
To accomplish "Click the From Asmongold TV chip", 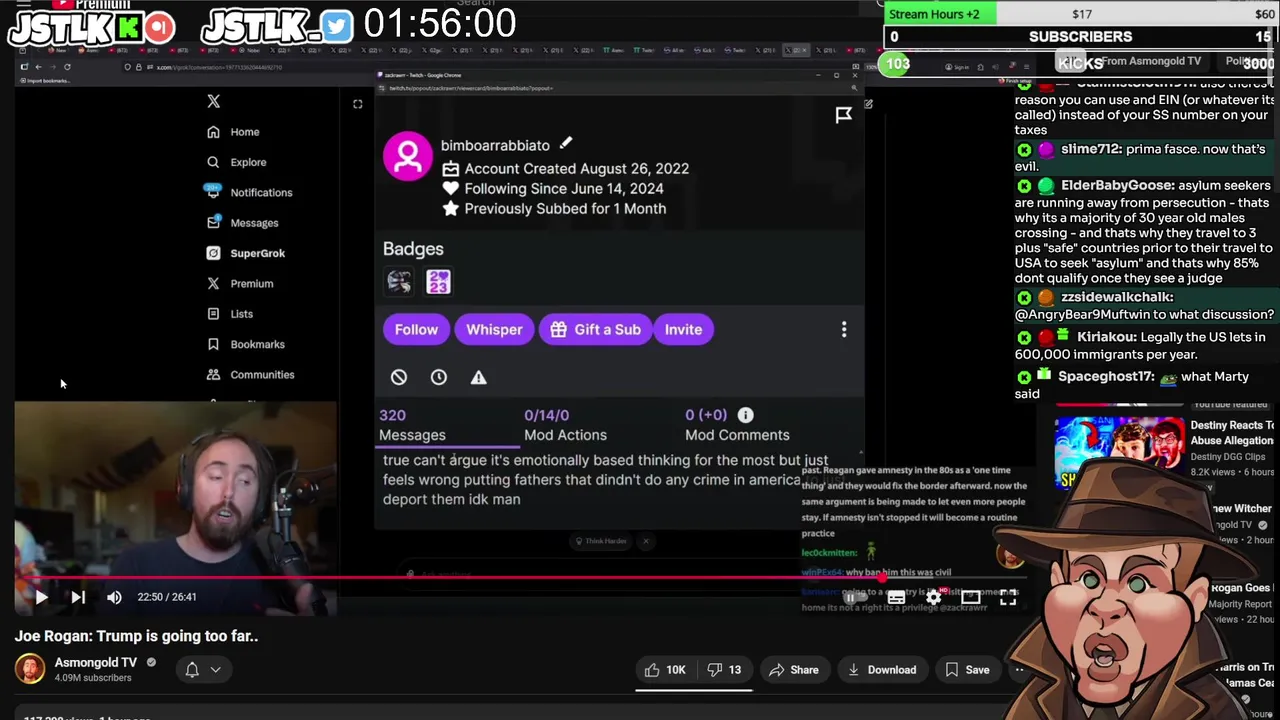I will pyautogui.click(x=1151, y=61).
